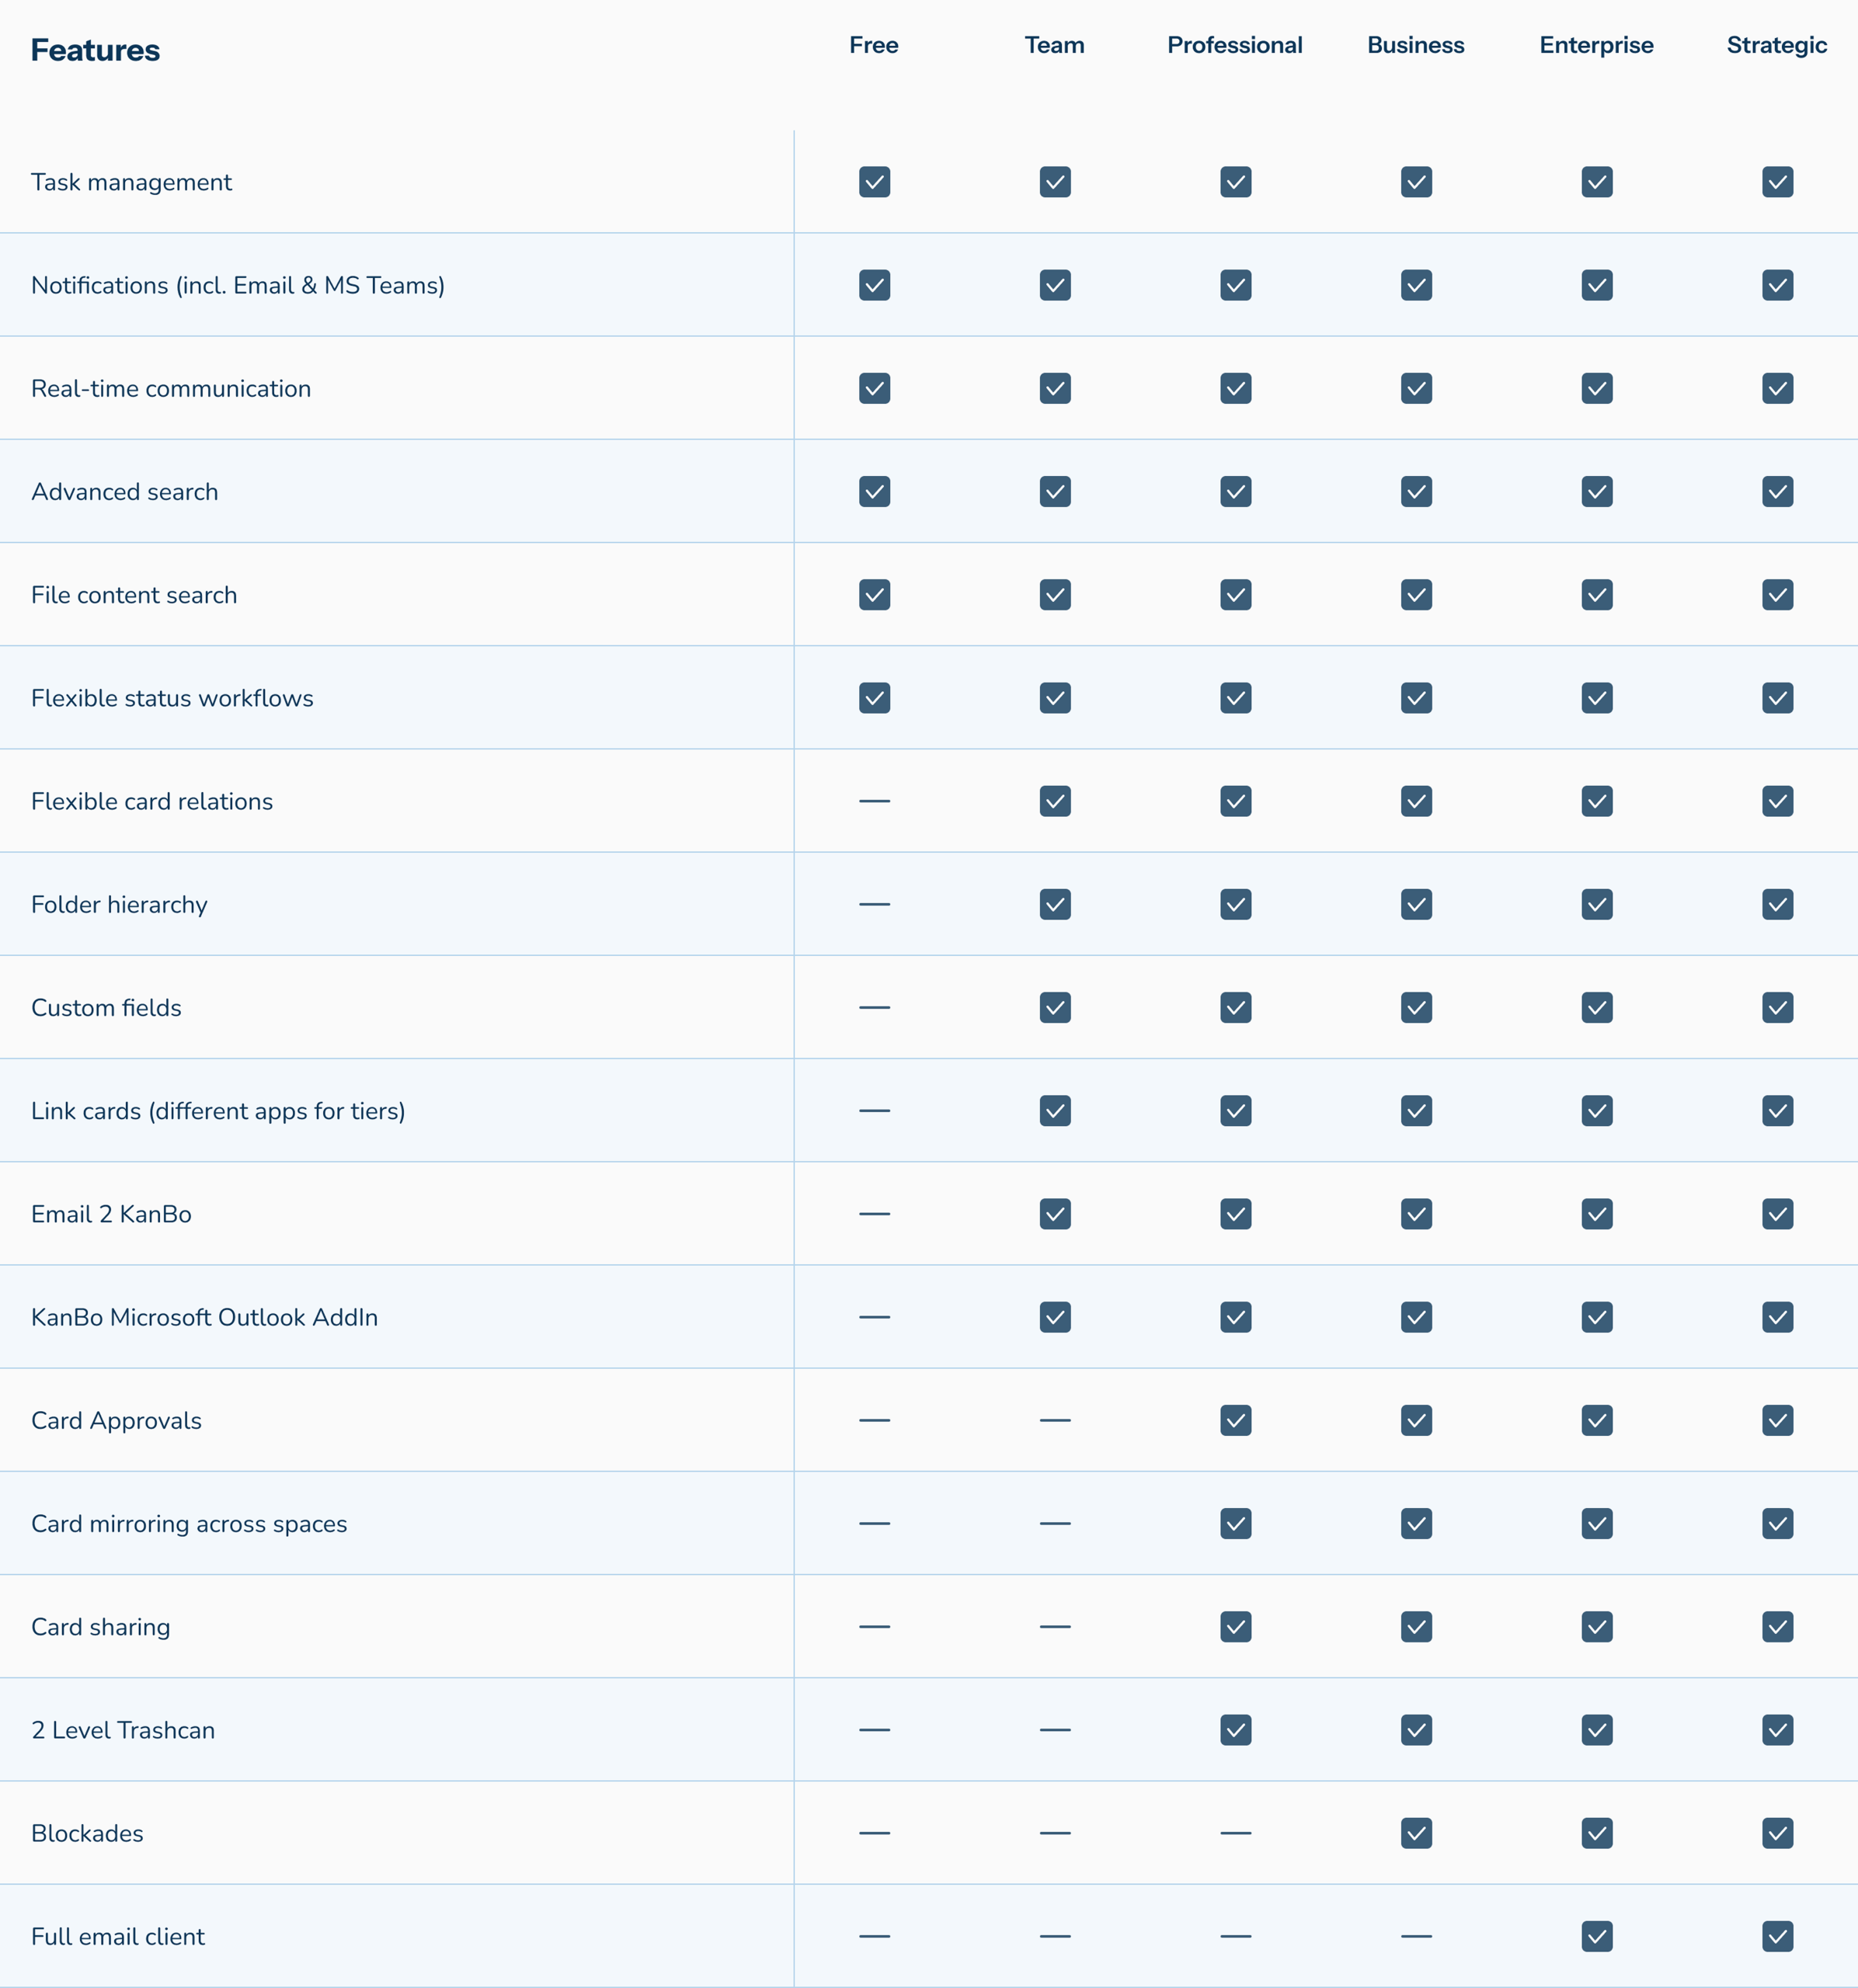Viewport: 1858px width, 1988px height.
Task: Click Blockades dash under Professional column
Action: [x=1236, y=1833]
